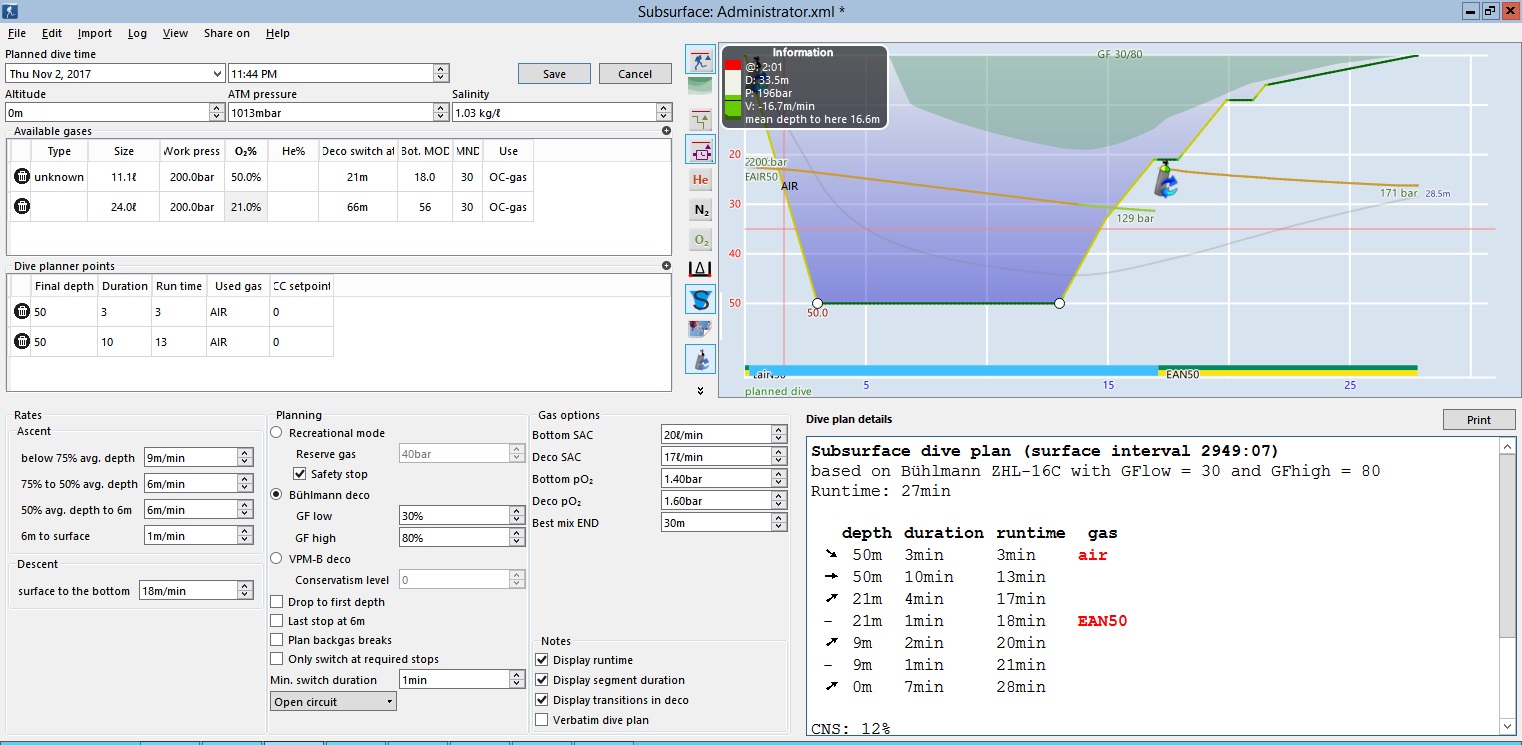Adjust the planned dive time stepper
The height and width of the screenshot is (745, 1522).
point(441,73)
